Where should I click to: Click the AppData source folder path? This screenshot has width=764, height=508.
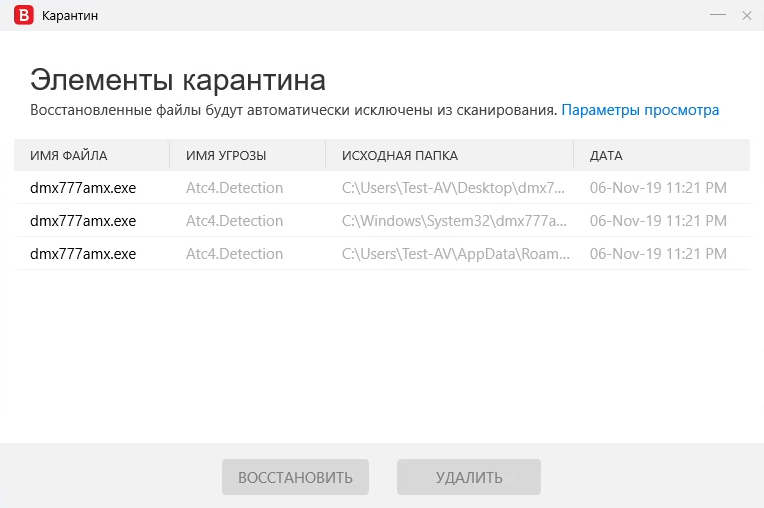[x=454, y=254]
